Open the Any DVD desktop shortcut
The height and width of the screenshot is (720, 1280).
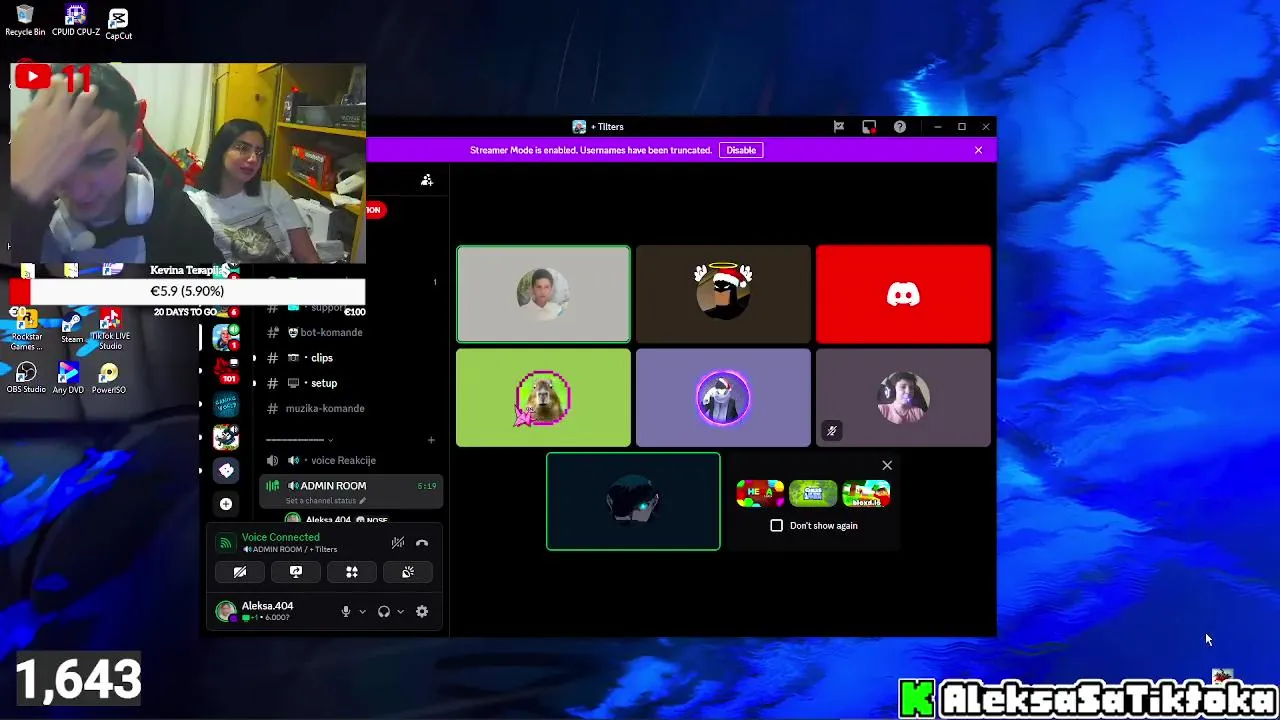pyautogui.click(x=68, y=378)
